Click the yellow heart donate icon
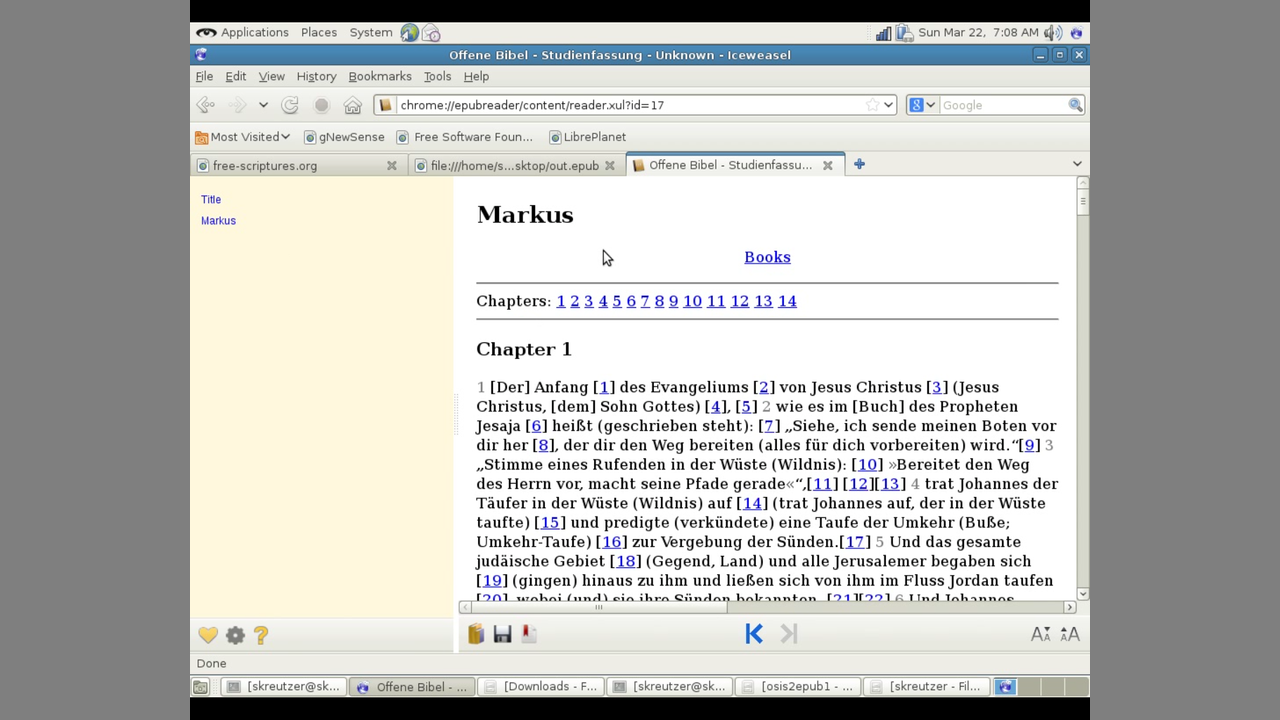Screen dimensions: 1280x720 coord(208,635)
